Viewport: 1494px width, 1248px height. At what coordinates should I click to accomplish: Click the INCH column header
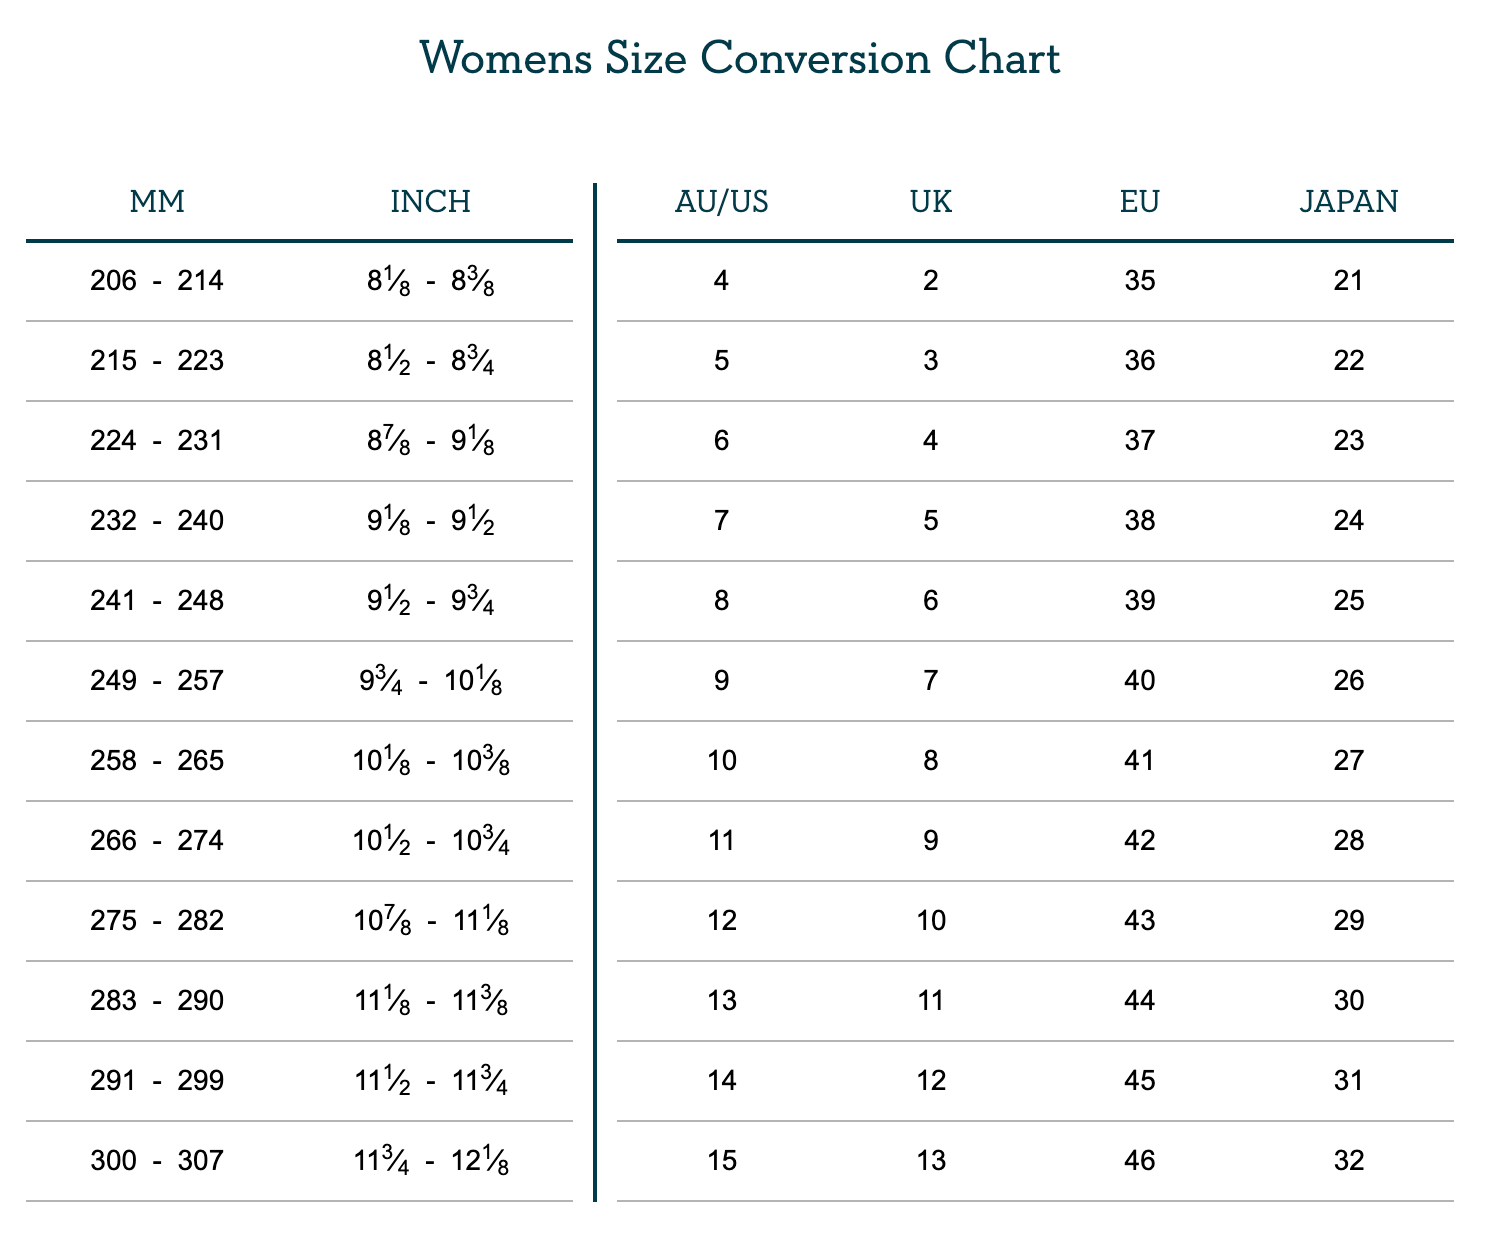[430, 202]
